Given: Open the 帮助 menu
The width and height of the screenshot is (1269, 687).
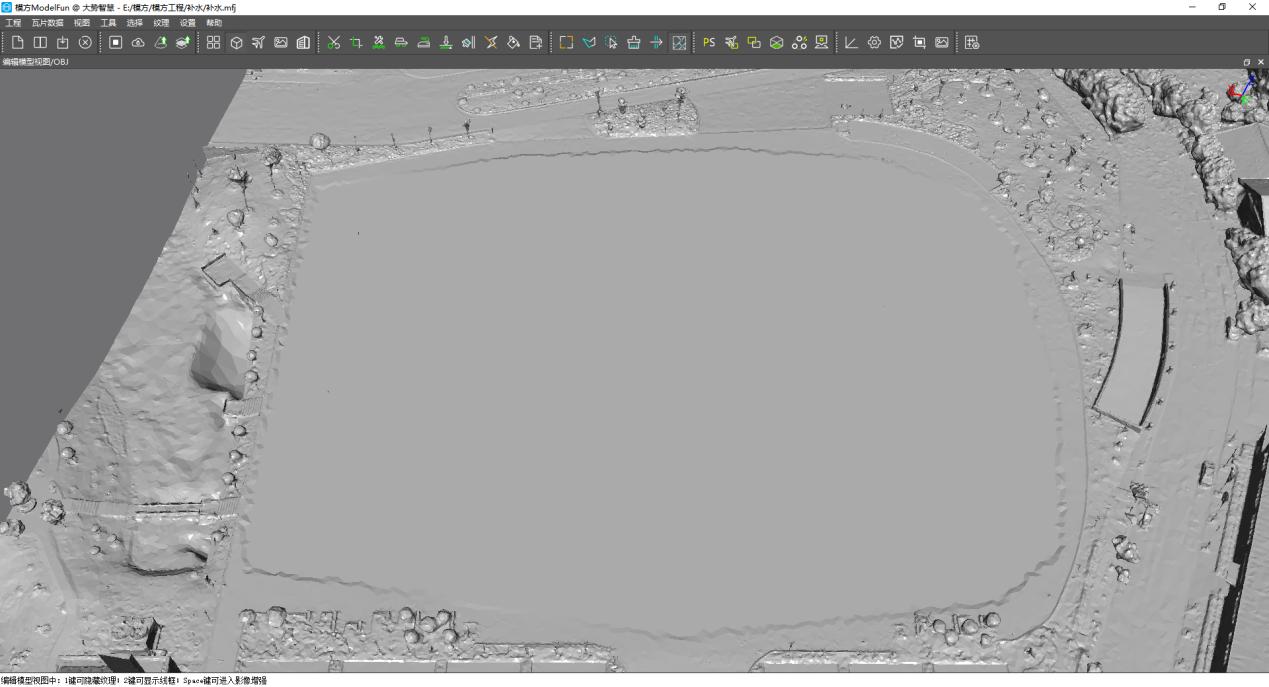Looking at the screenshot, I should 214,22.
